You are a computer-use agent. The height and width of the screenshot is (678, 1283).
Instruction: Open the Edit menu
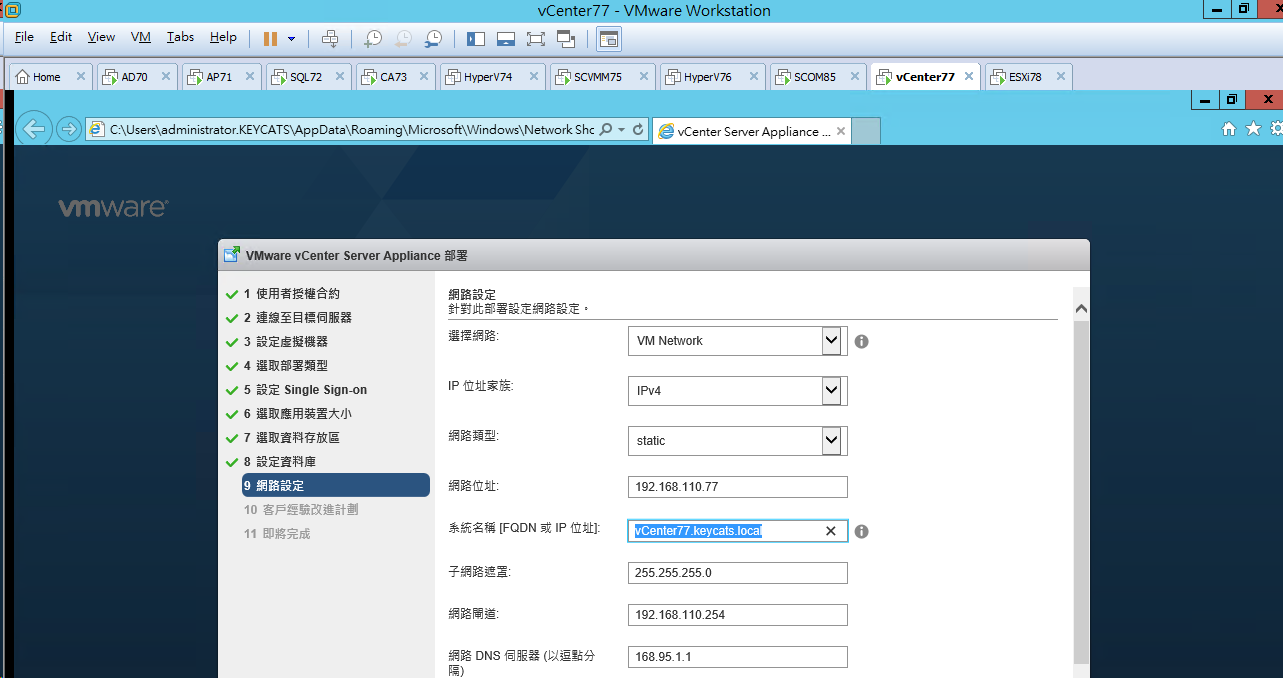pyautogui.click(x=61, y=37)
